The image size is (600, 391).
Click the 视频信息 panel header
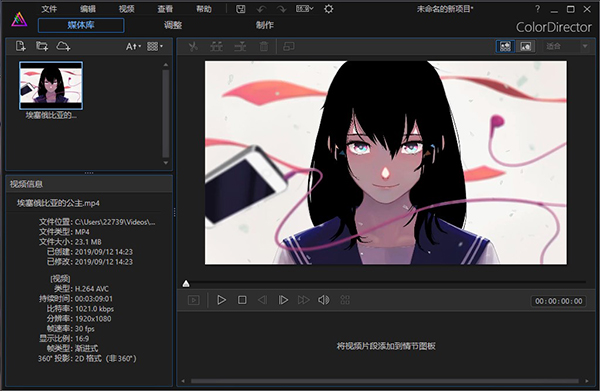[89, 184]
